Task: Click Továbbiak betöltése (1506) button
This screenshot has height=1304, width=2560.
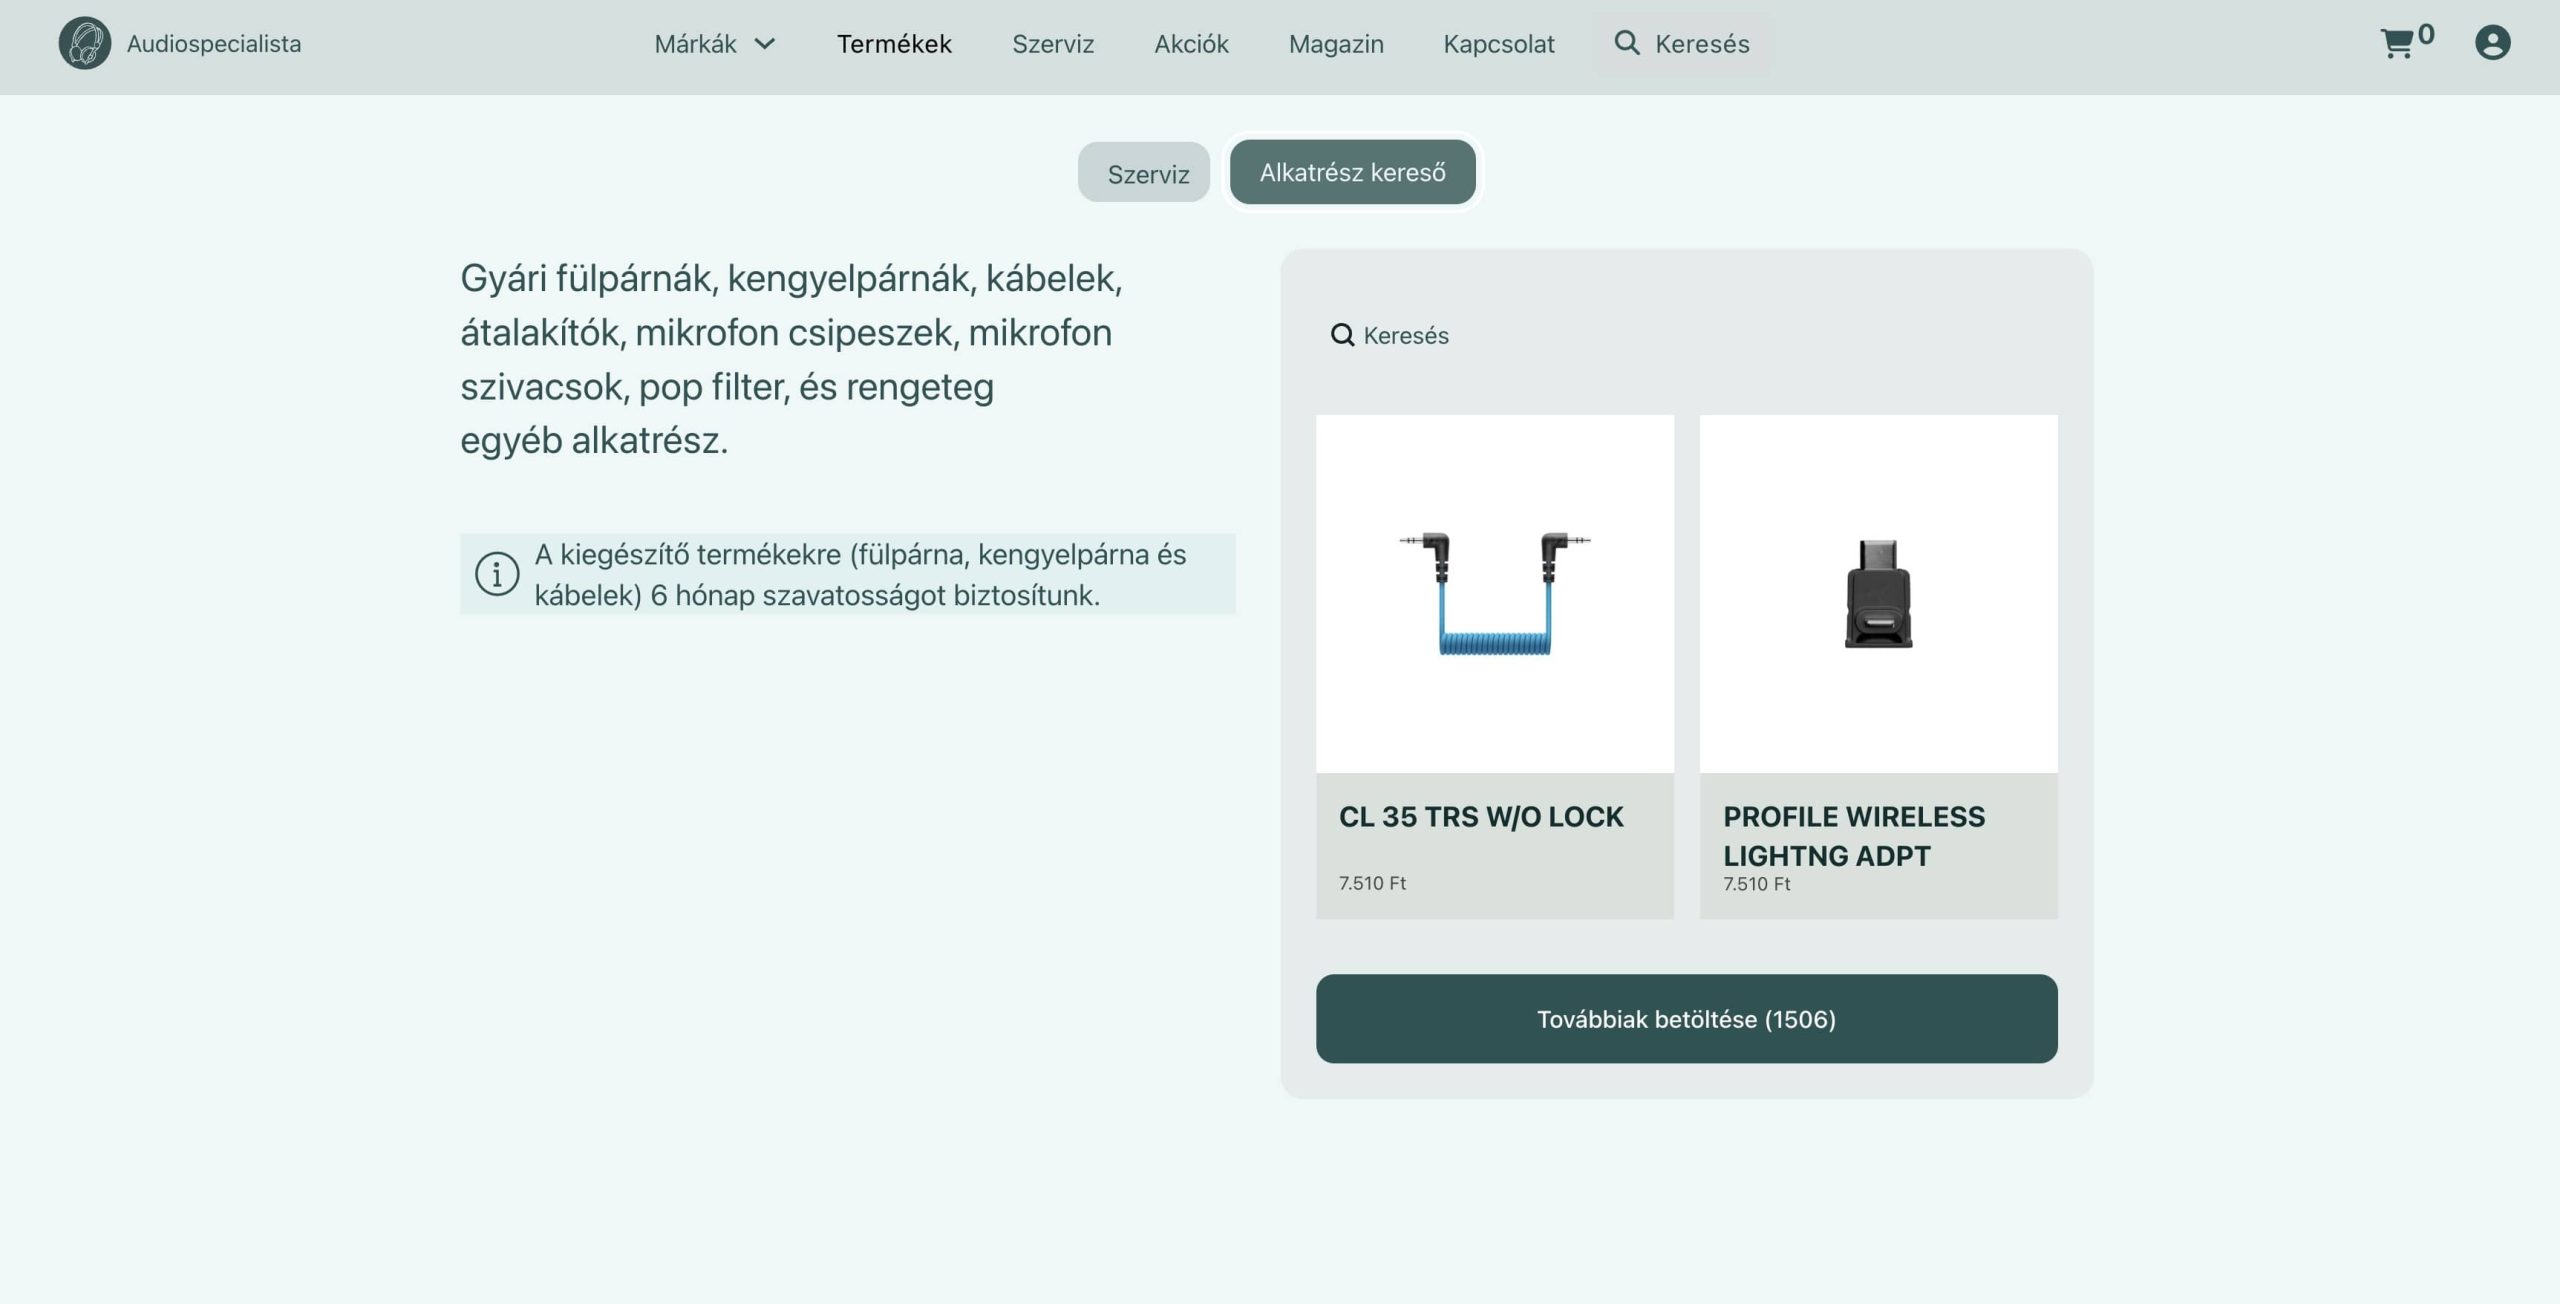Action: click(x=1687, y=1019)
